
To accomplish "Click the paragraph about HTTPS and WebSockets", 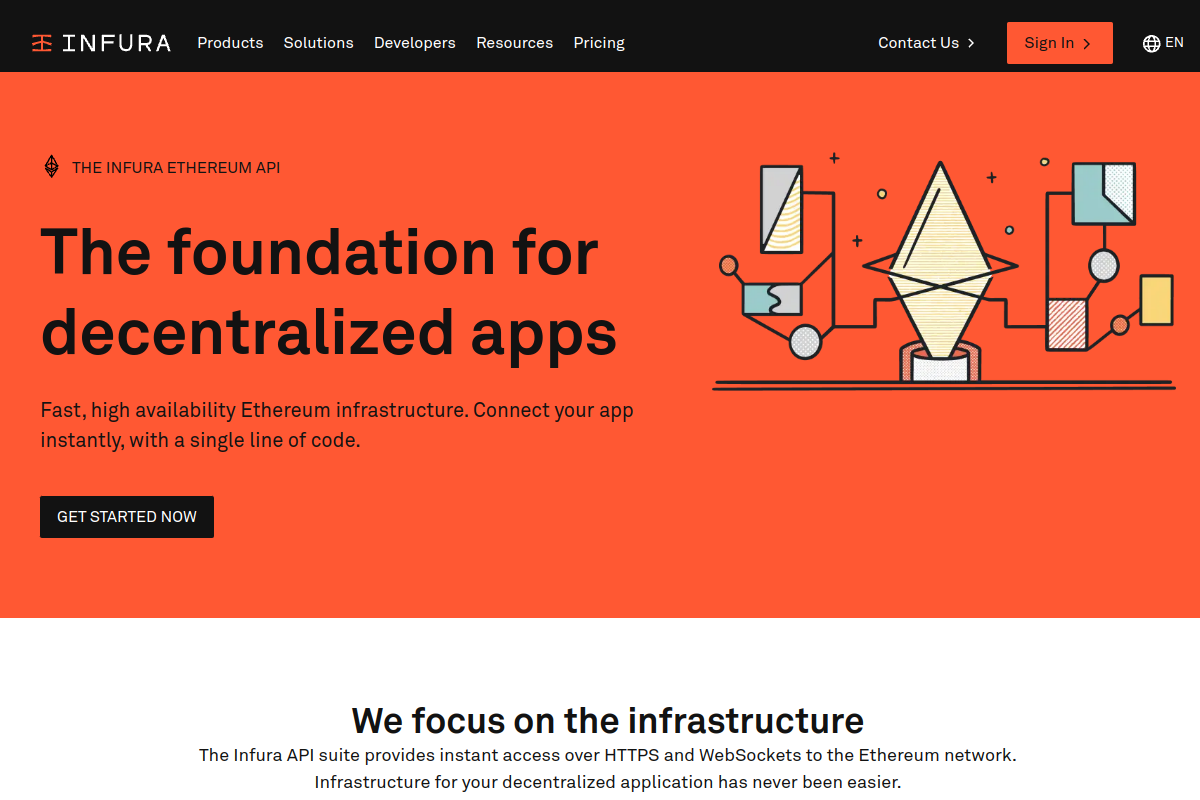I will pos(608,768).
